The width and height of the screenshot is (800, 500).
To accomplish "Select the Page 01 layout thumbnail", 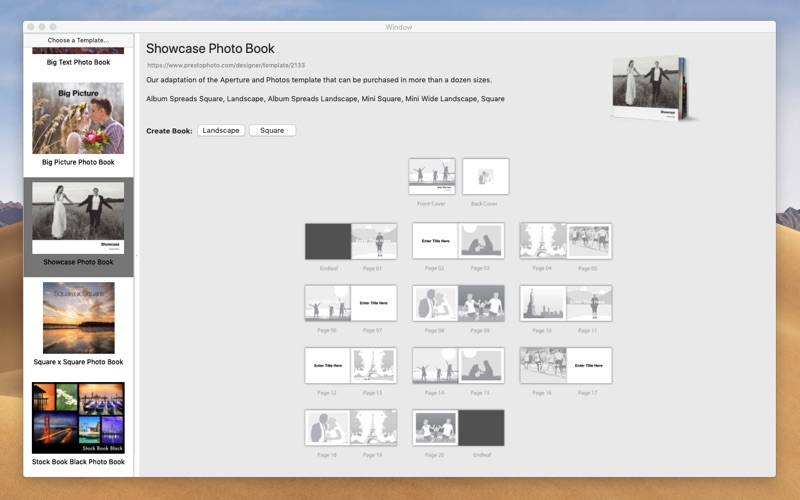I will click(374, 241).
